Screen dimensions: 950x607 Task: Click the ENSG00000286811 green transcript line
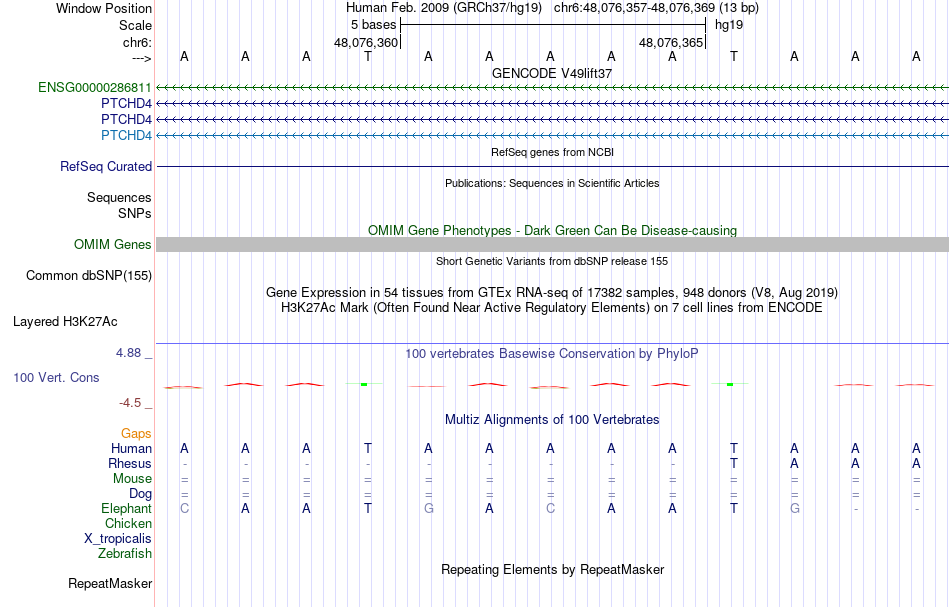(553, 88)
